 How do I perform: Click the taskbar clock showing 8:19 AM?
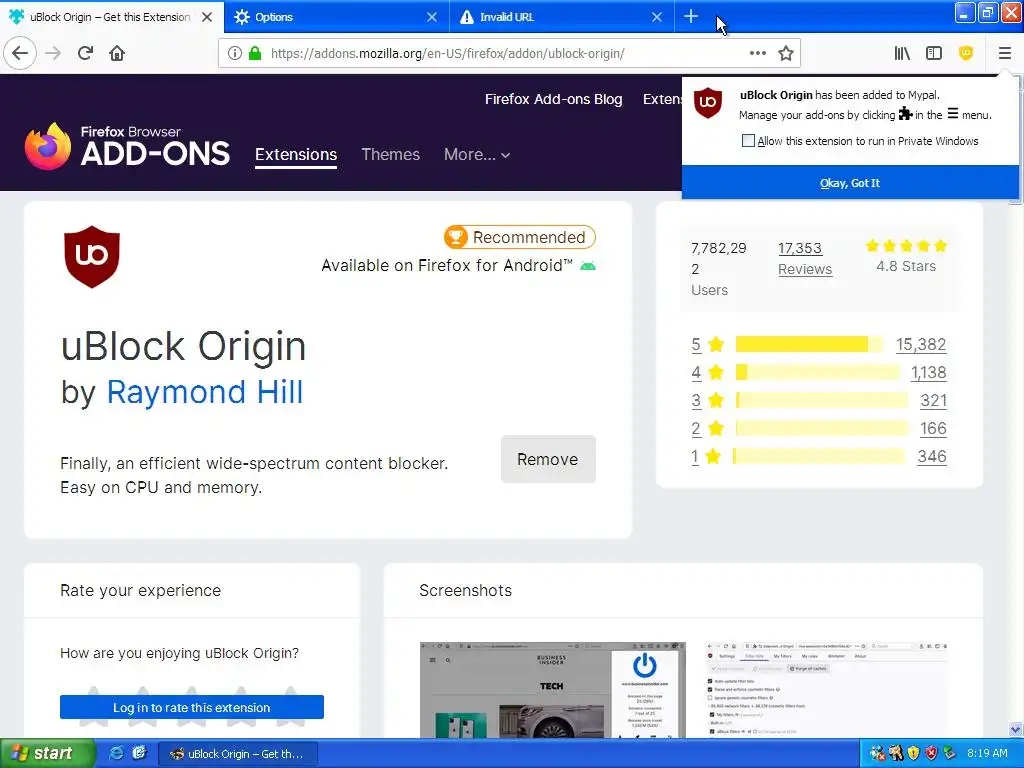tap(987, 753)
